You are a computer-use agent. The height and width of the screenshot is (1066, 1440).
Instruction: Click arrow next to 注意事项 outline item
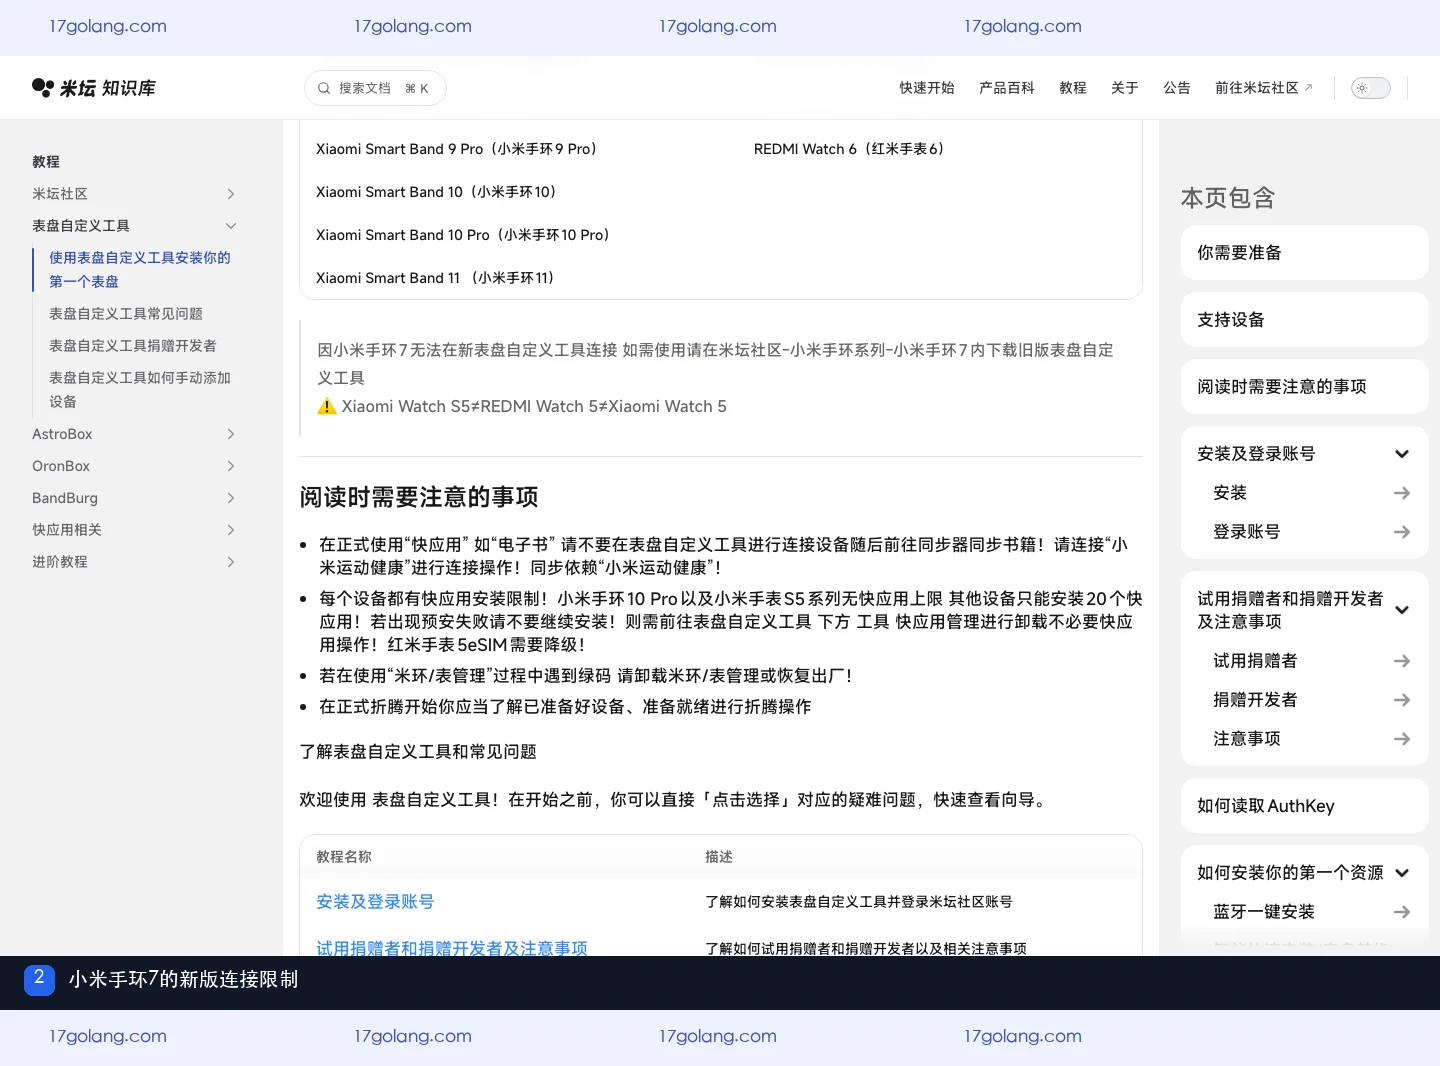click(1402, 739)
